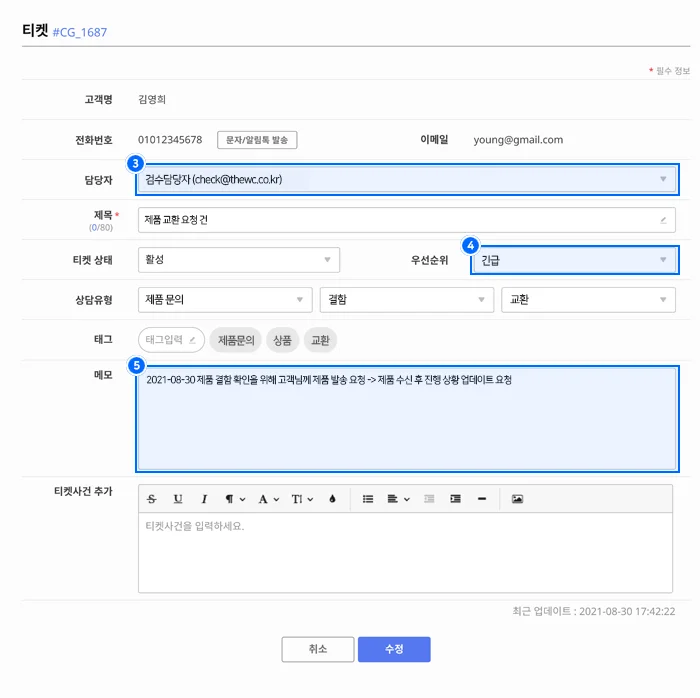Open text alignment dropdown in editor
The height and width of the screenshot is (698, 700).
click(x=398, y=499)
